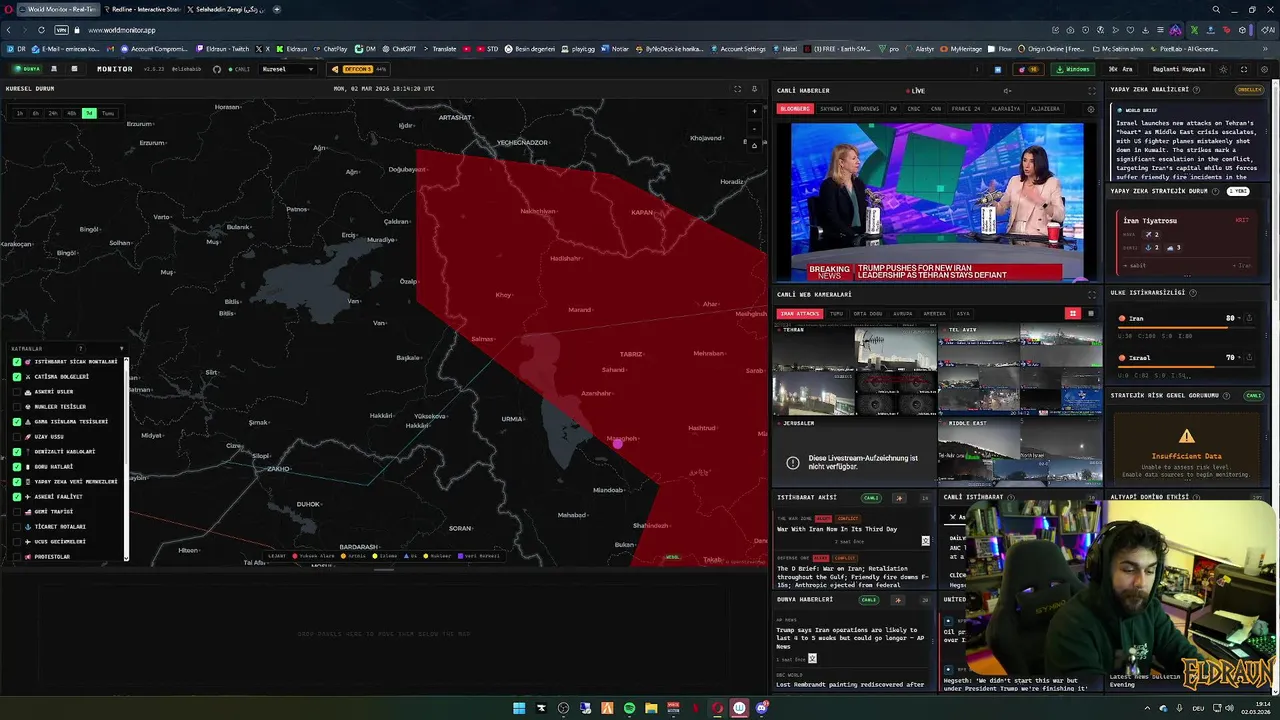
Task: Open the Windows Start menu
Action: [x=519, y=708]
